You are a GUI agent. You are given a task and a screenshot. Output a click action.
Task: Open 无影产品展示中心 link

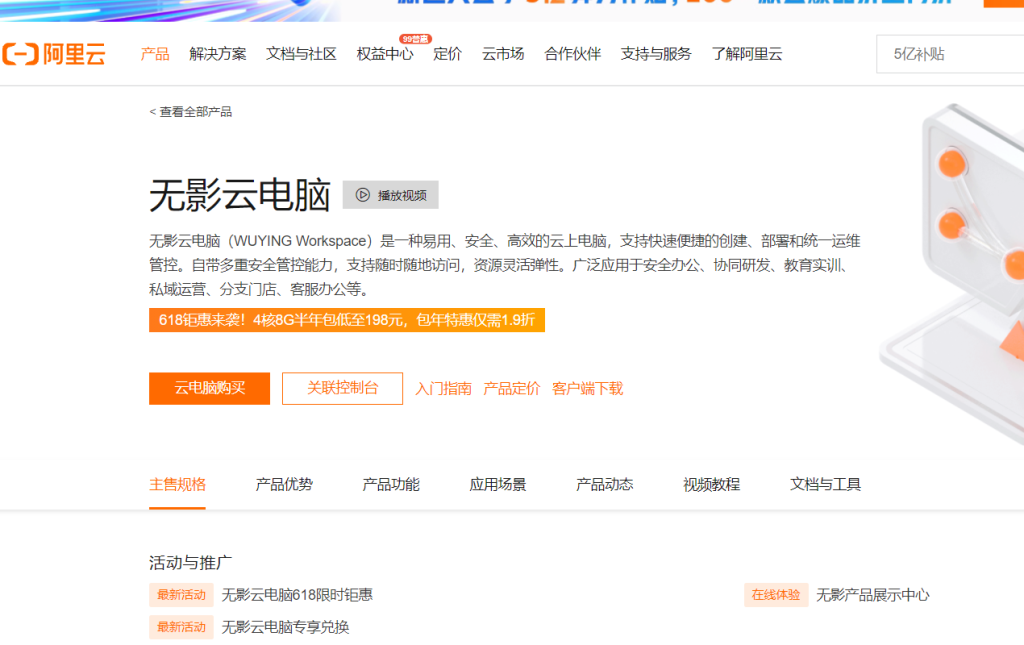coord(872,595)
